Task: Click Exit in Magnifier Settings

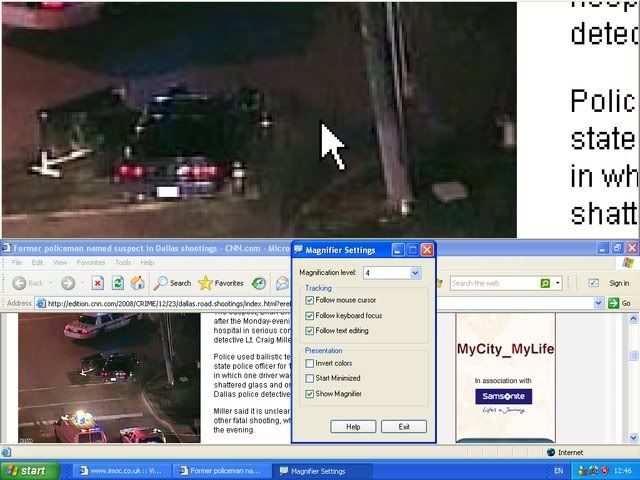Action: tap(404, 427)
